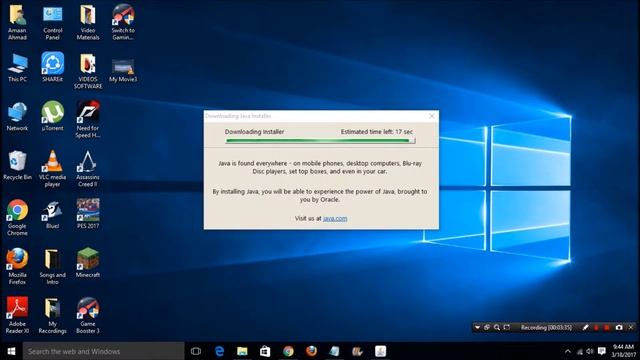Open the Action Center notifications icon
The width and height of the screenshot is (640, 360).
click(x=602, y=351)
